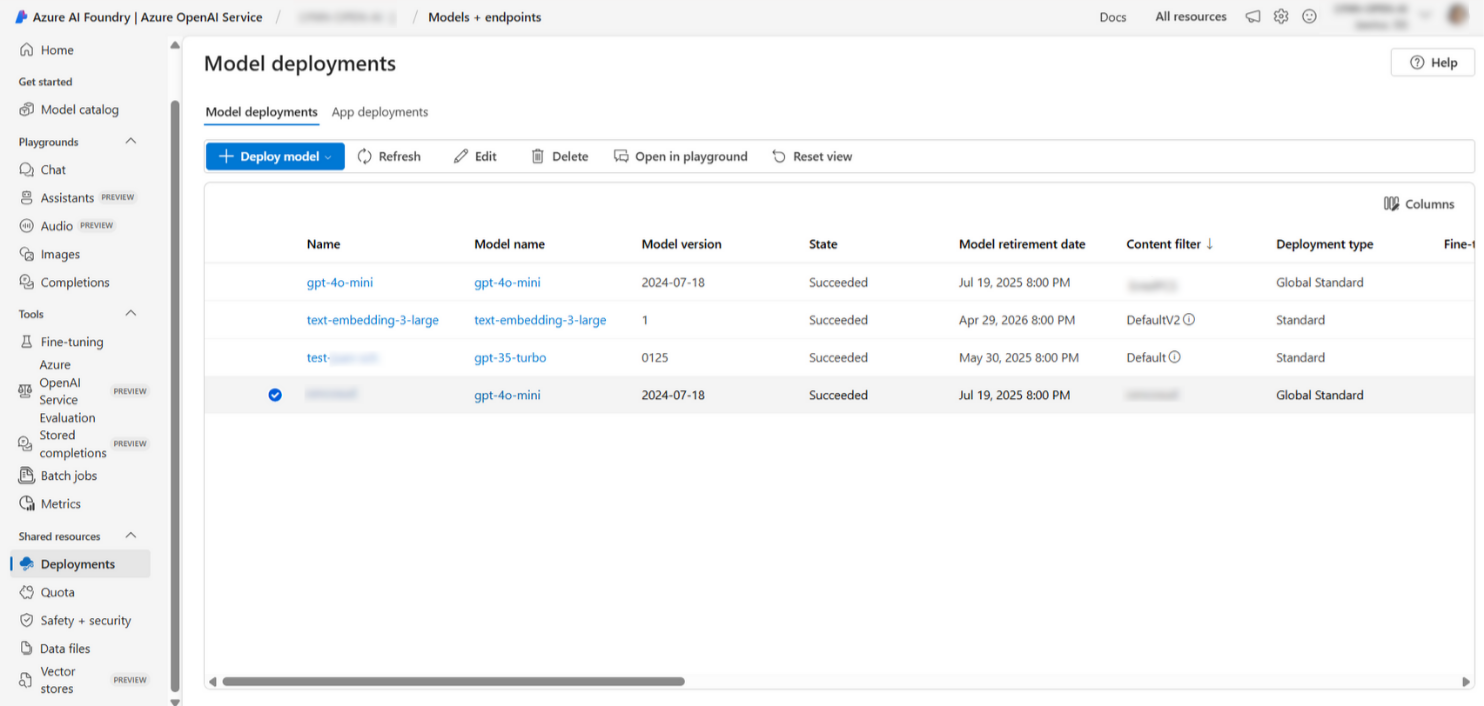Click the 'Apr 29, 2026 8:00 PM' cell
Viewport: 1484px width, 706px height.
point(1017,320)
